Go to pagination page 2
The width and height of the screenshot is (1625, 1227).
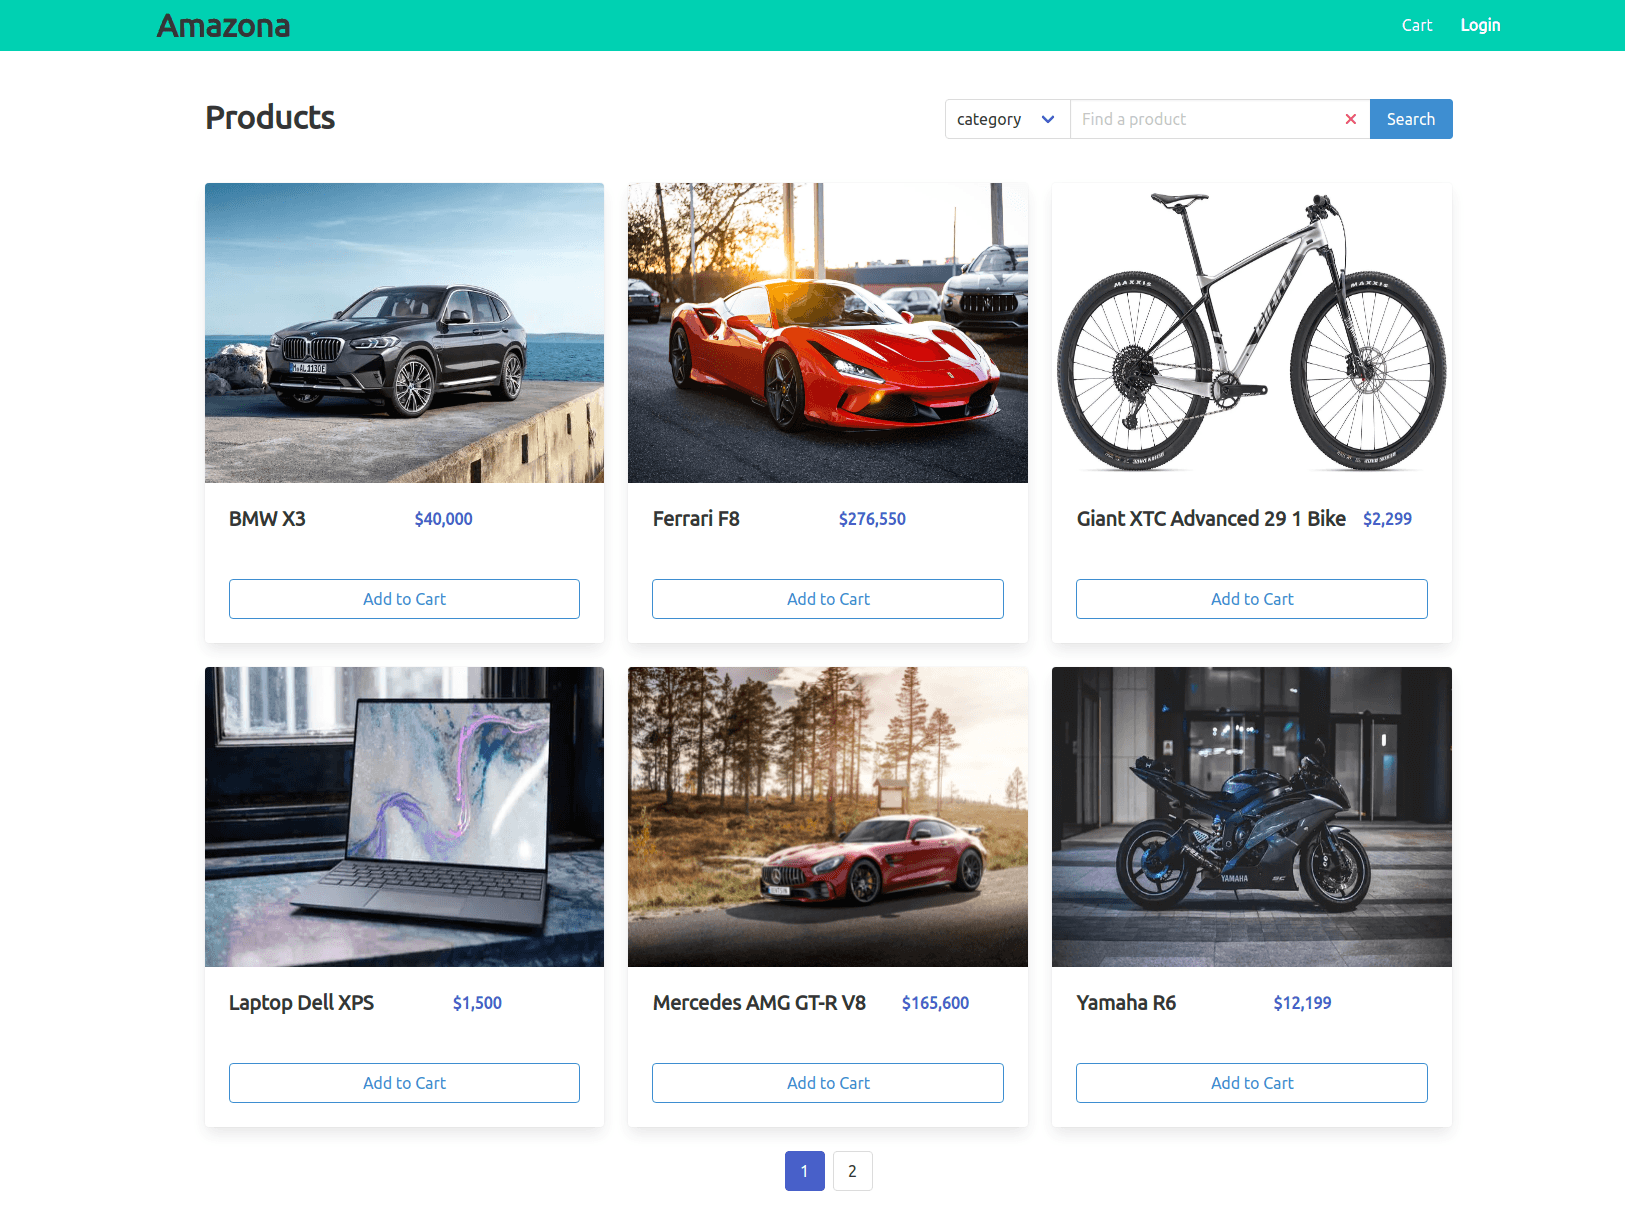pos(853,1171)
